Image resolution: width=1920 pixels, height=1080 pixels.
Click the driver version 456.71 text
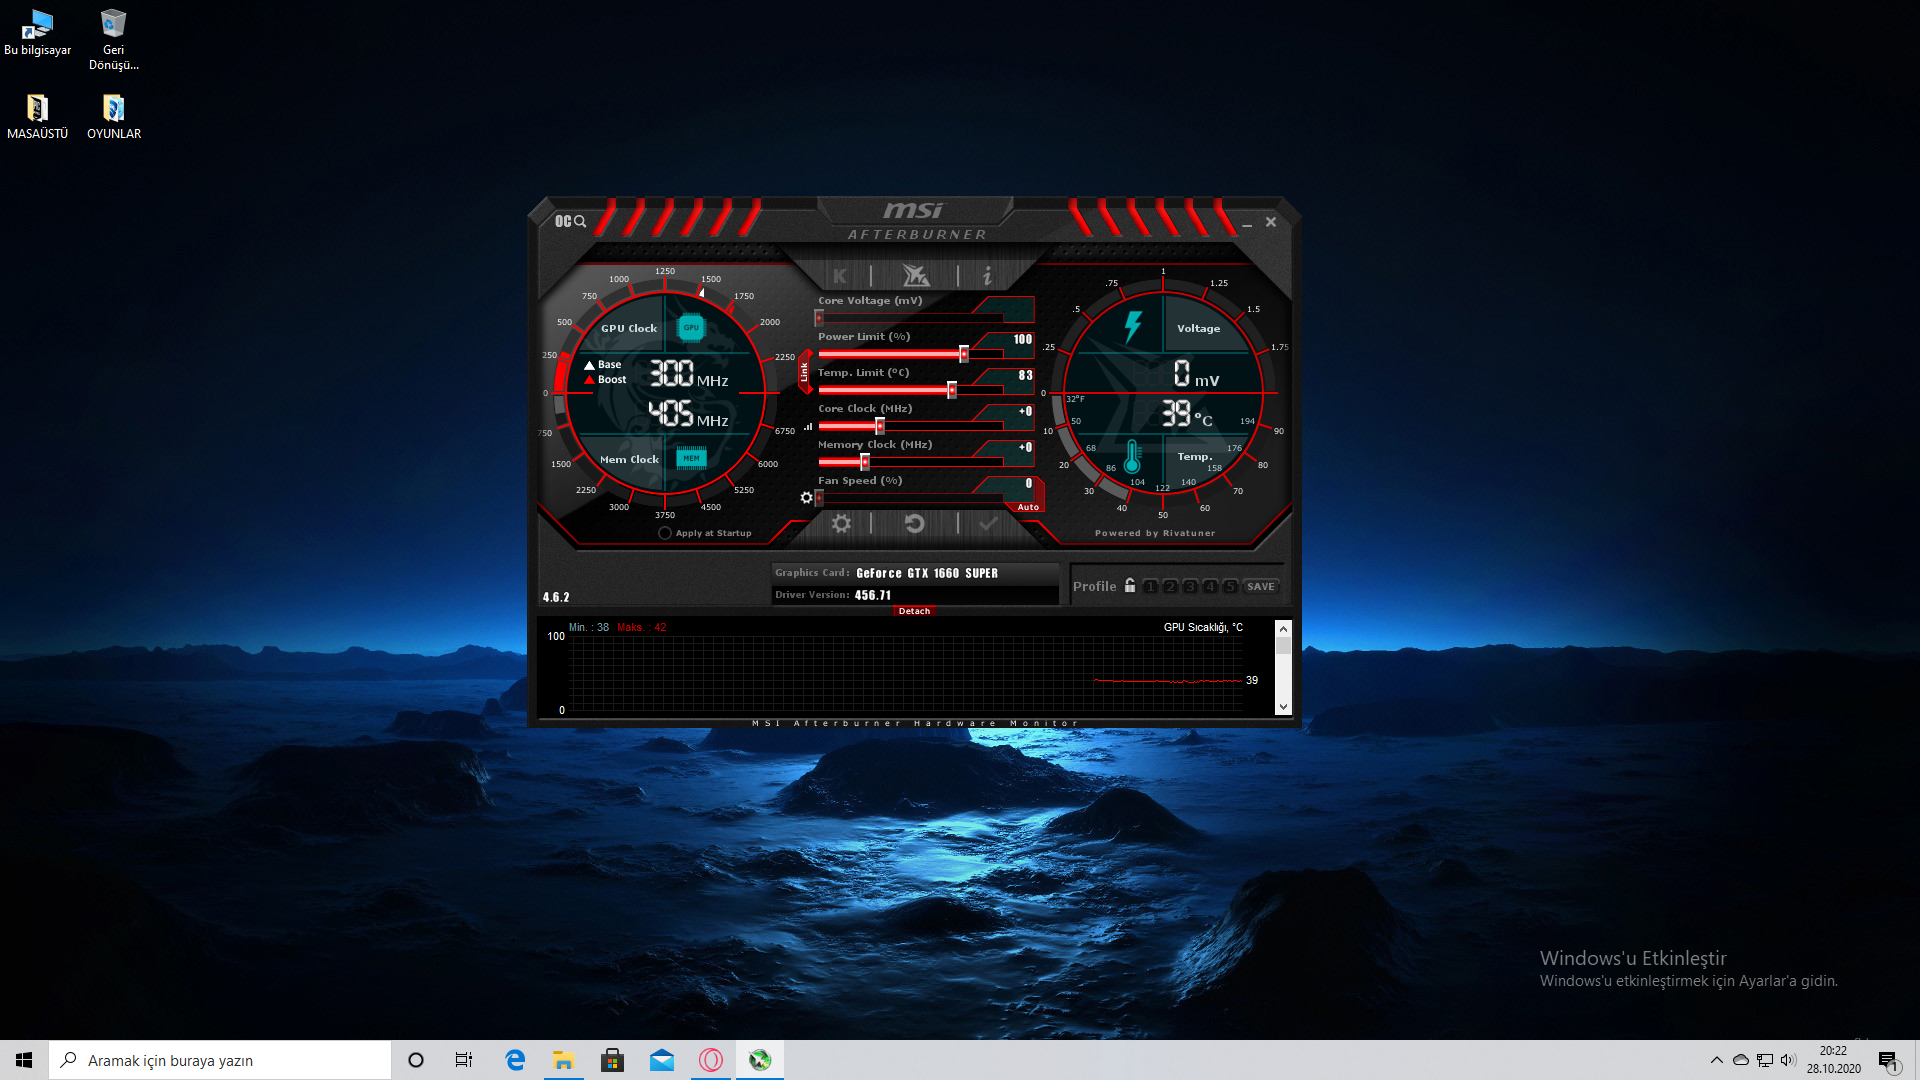[x=872, y=595]
